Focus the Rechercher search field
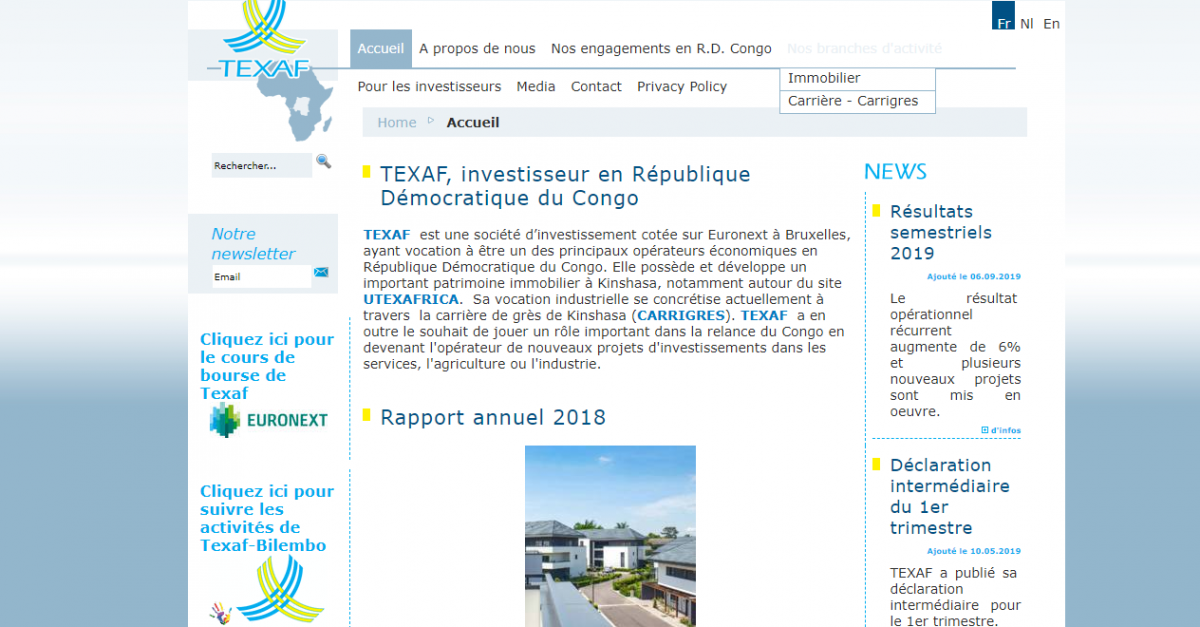The width and height of the screenshot is (1200, 627). coord(261,165)
